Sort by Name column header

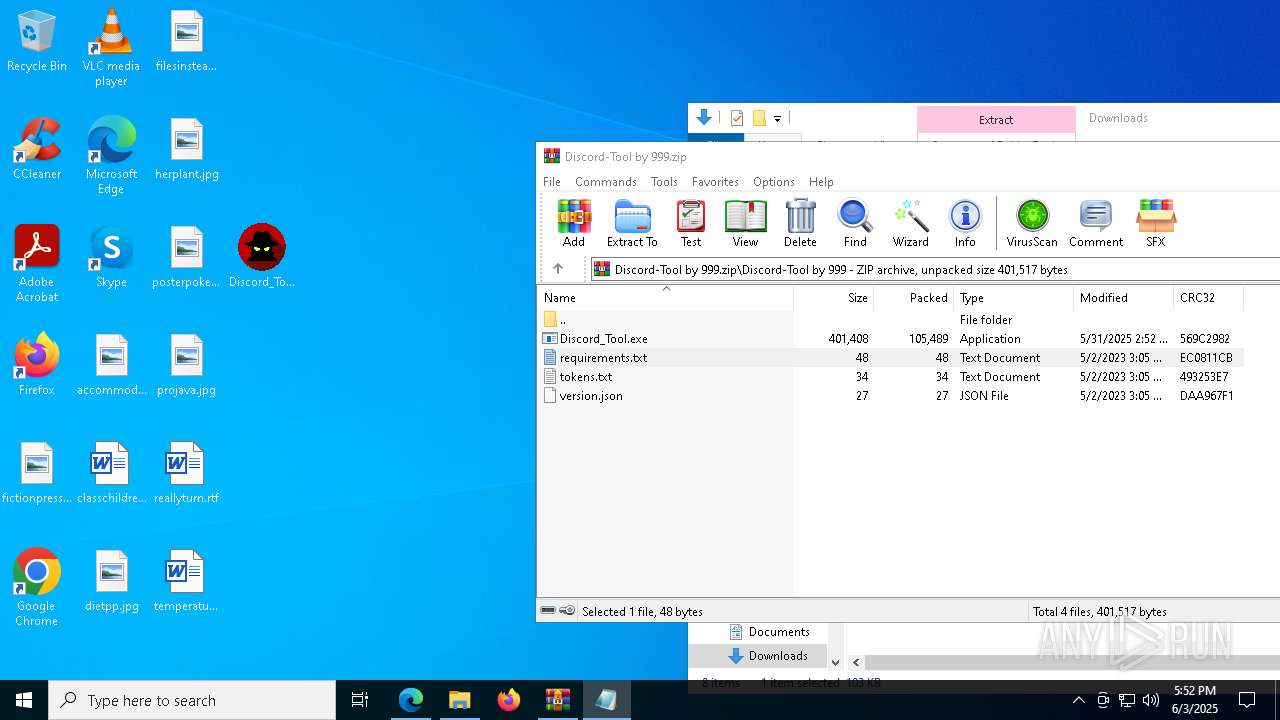666,298
